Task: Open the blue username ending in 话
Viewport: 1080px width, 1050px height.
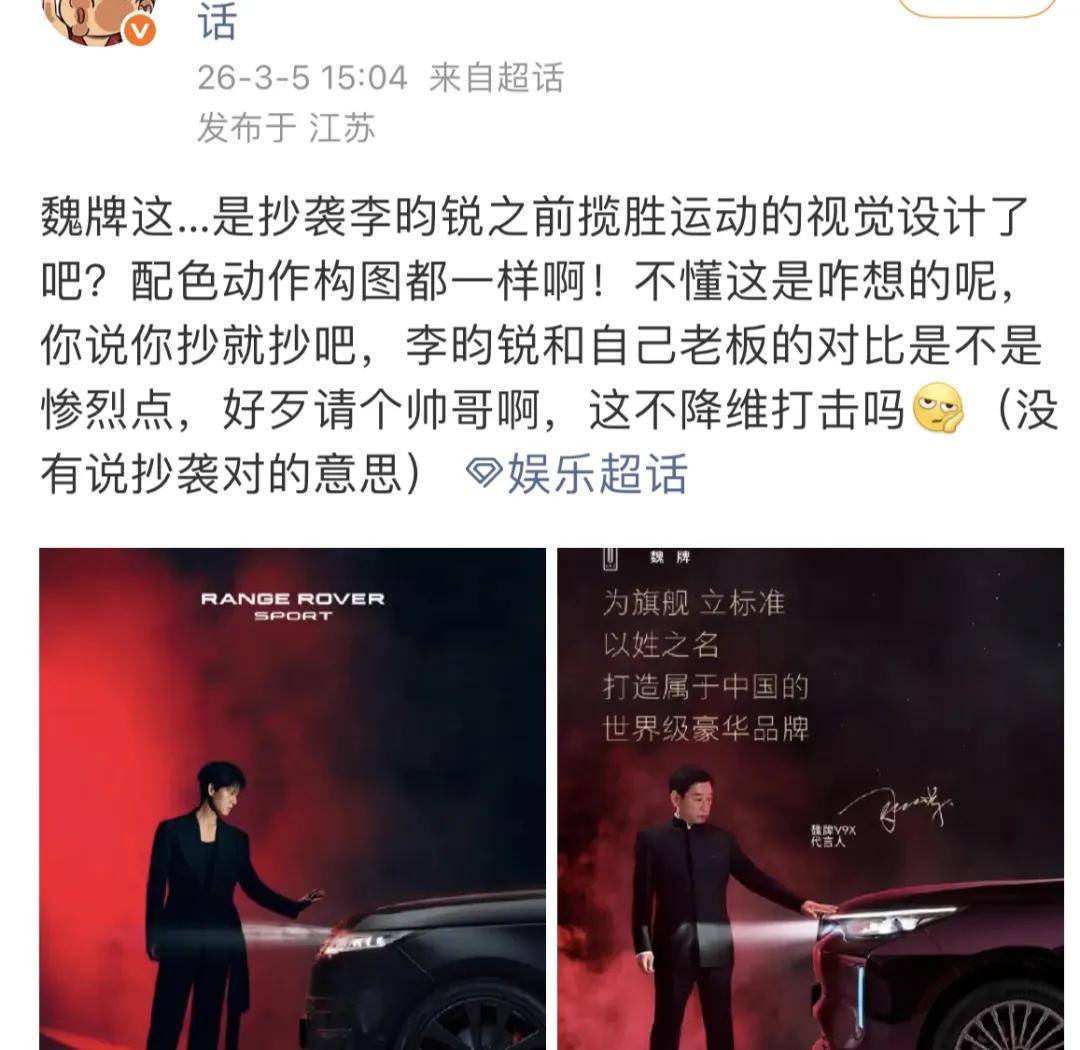Action: [218, 19]
